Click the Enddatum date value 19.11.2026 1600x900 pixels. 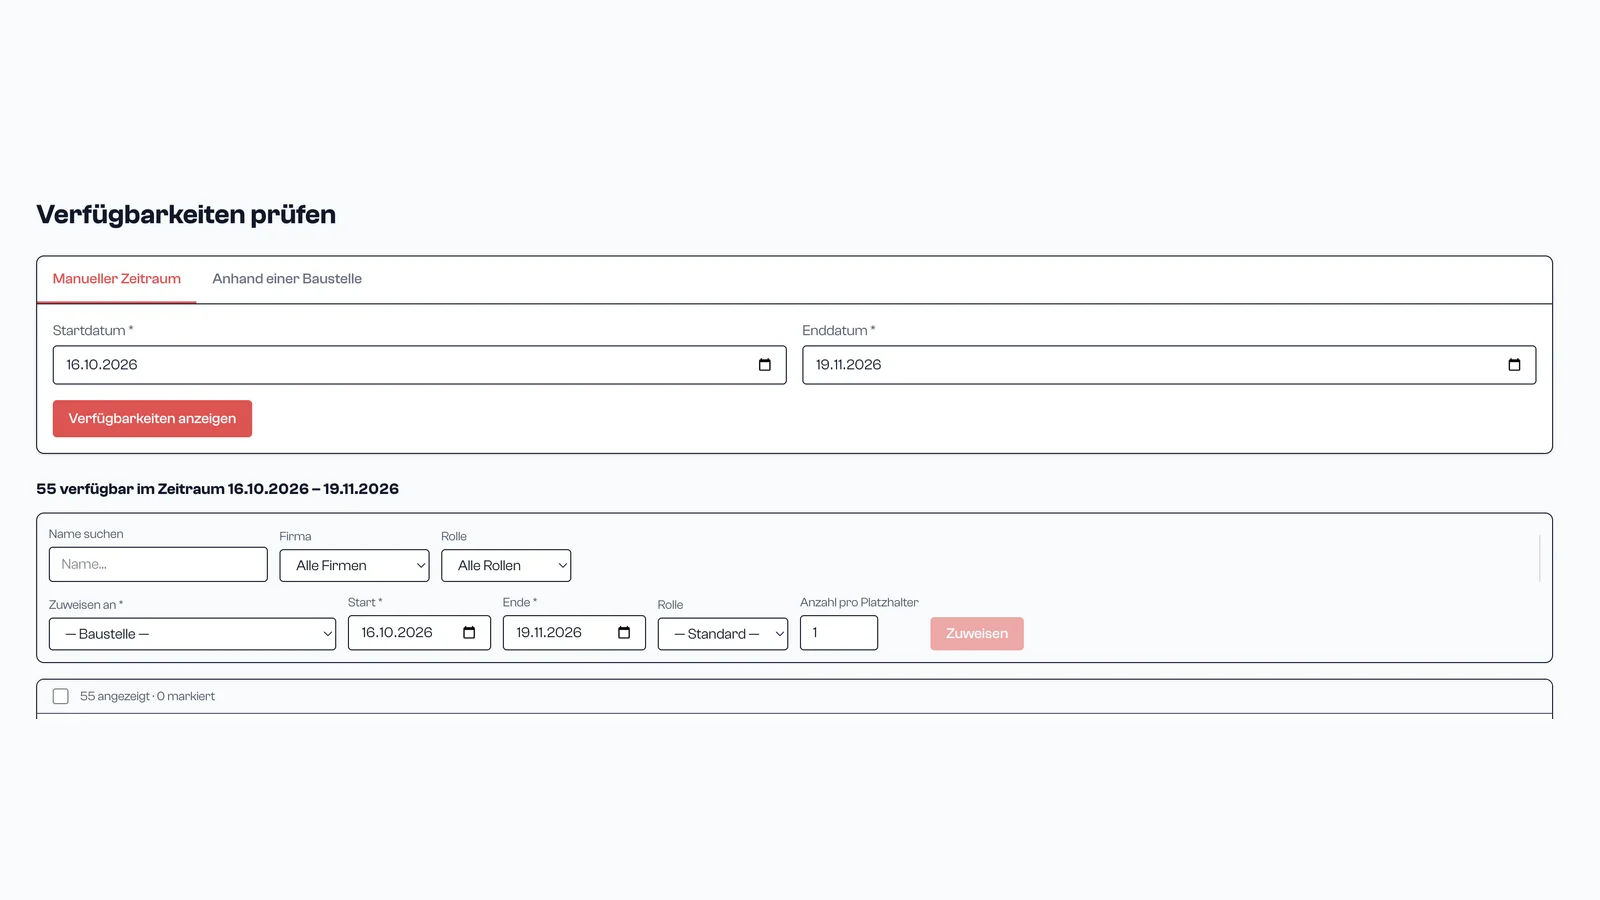848,365
